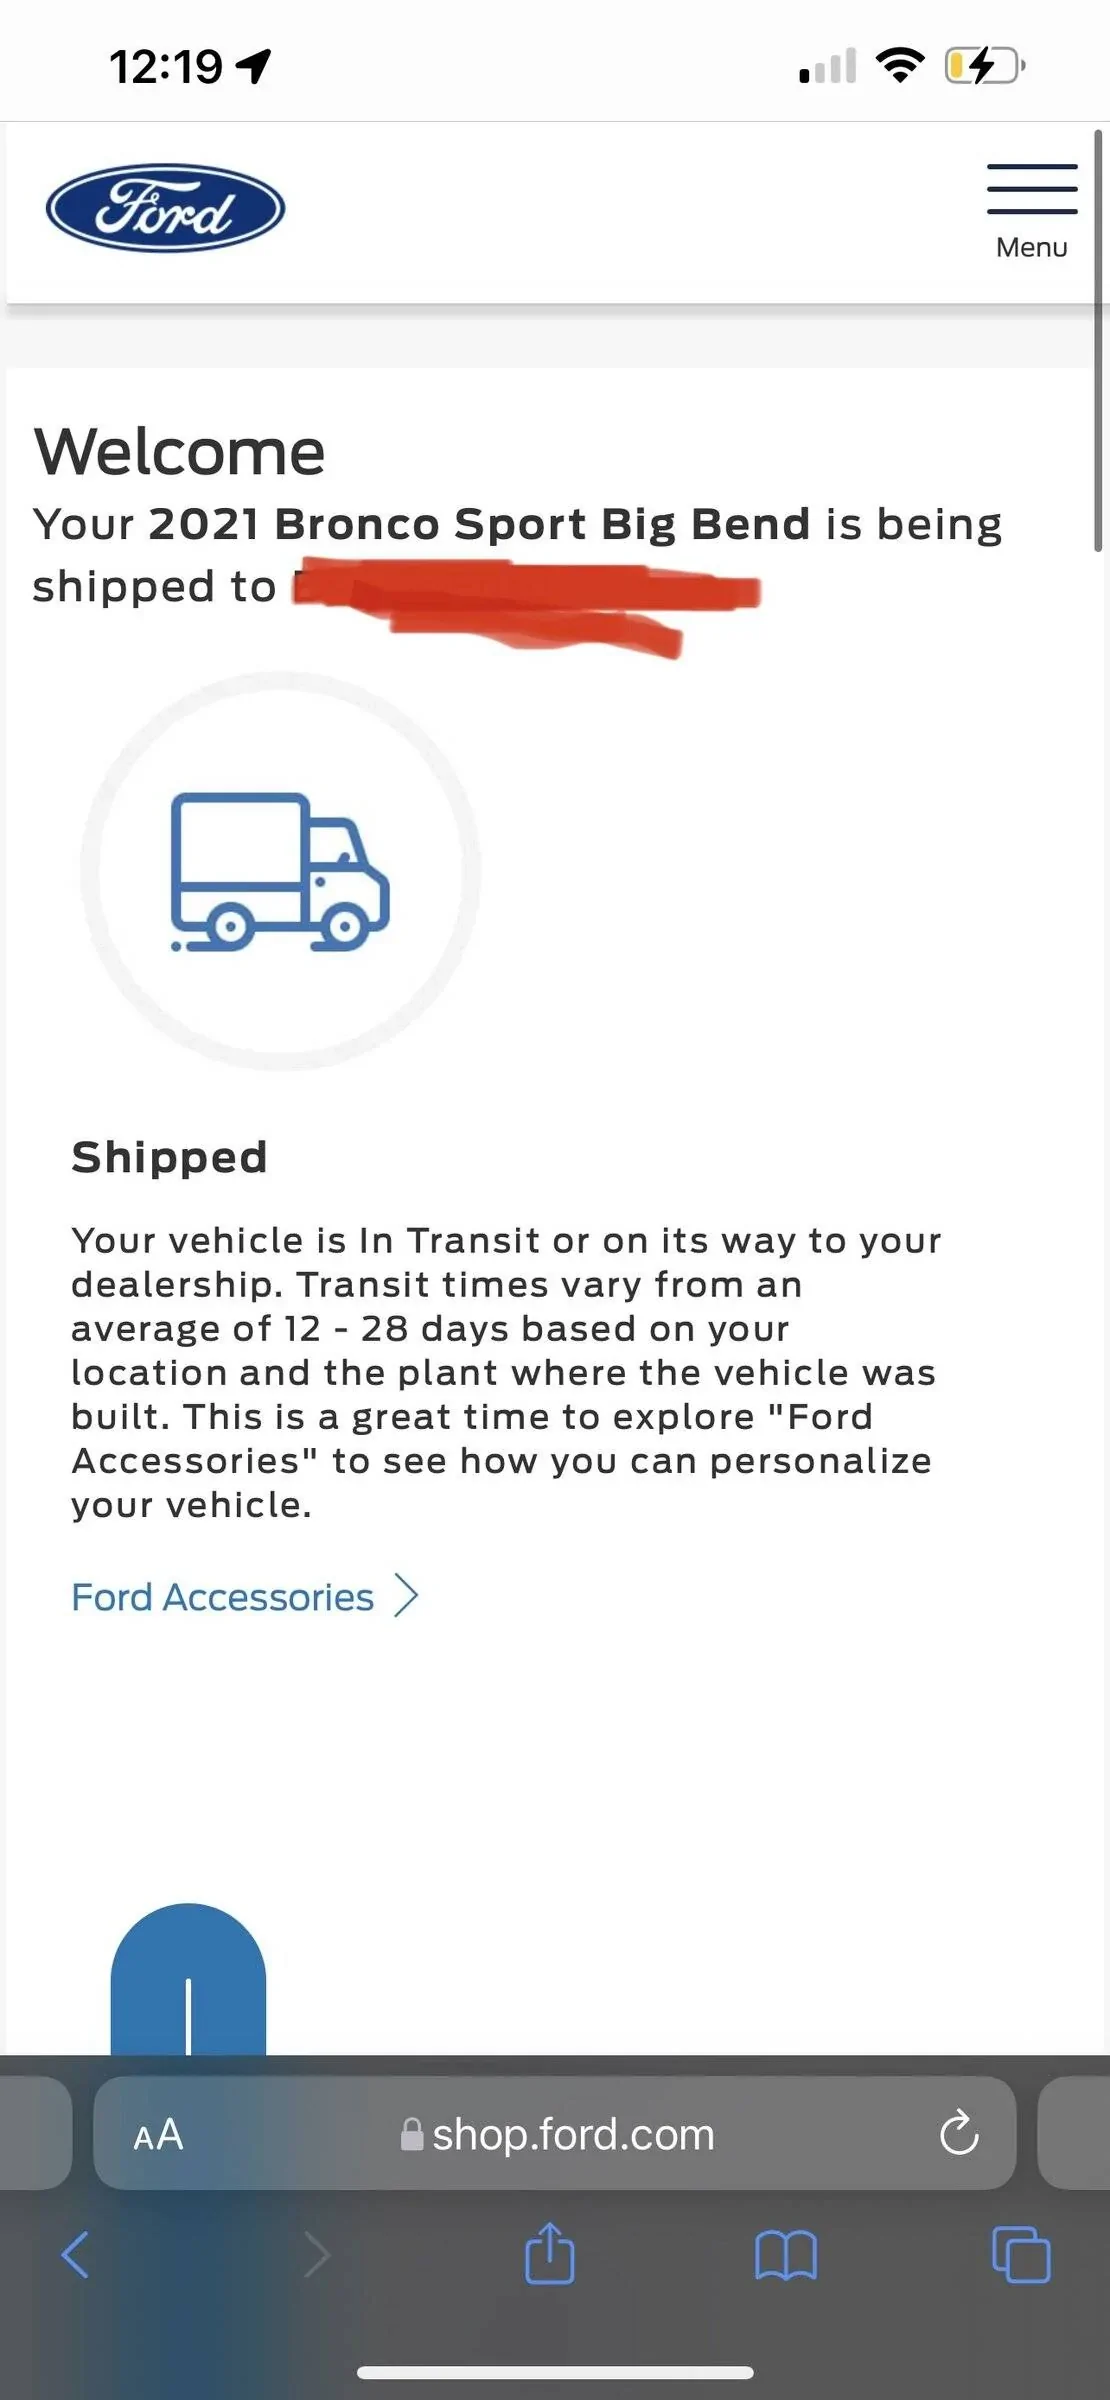Tap the 12:19 clock in status bar
The image size is (1110, 2400).
pyautogui.click(x=165, y=67)
